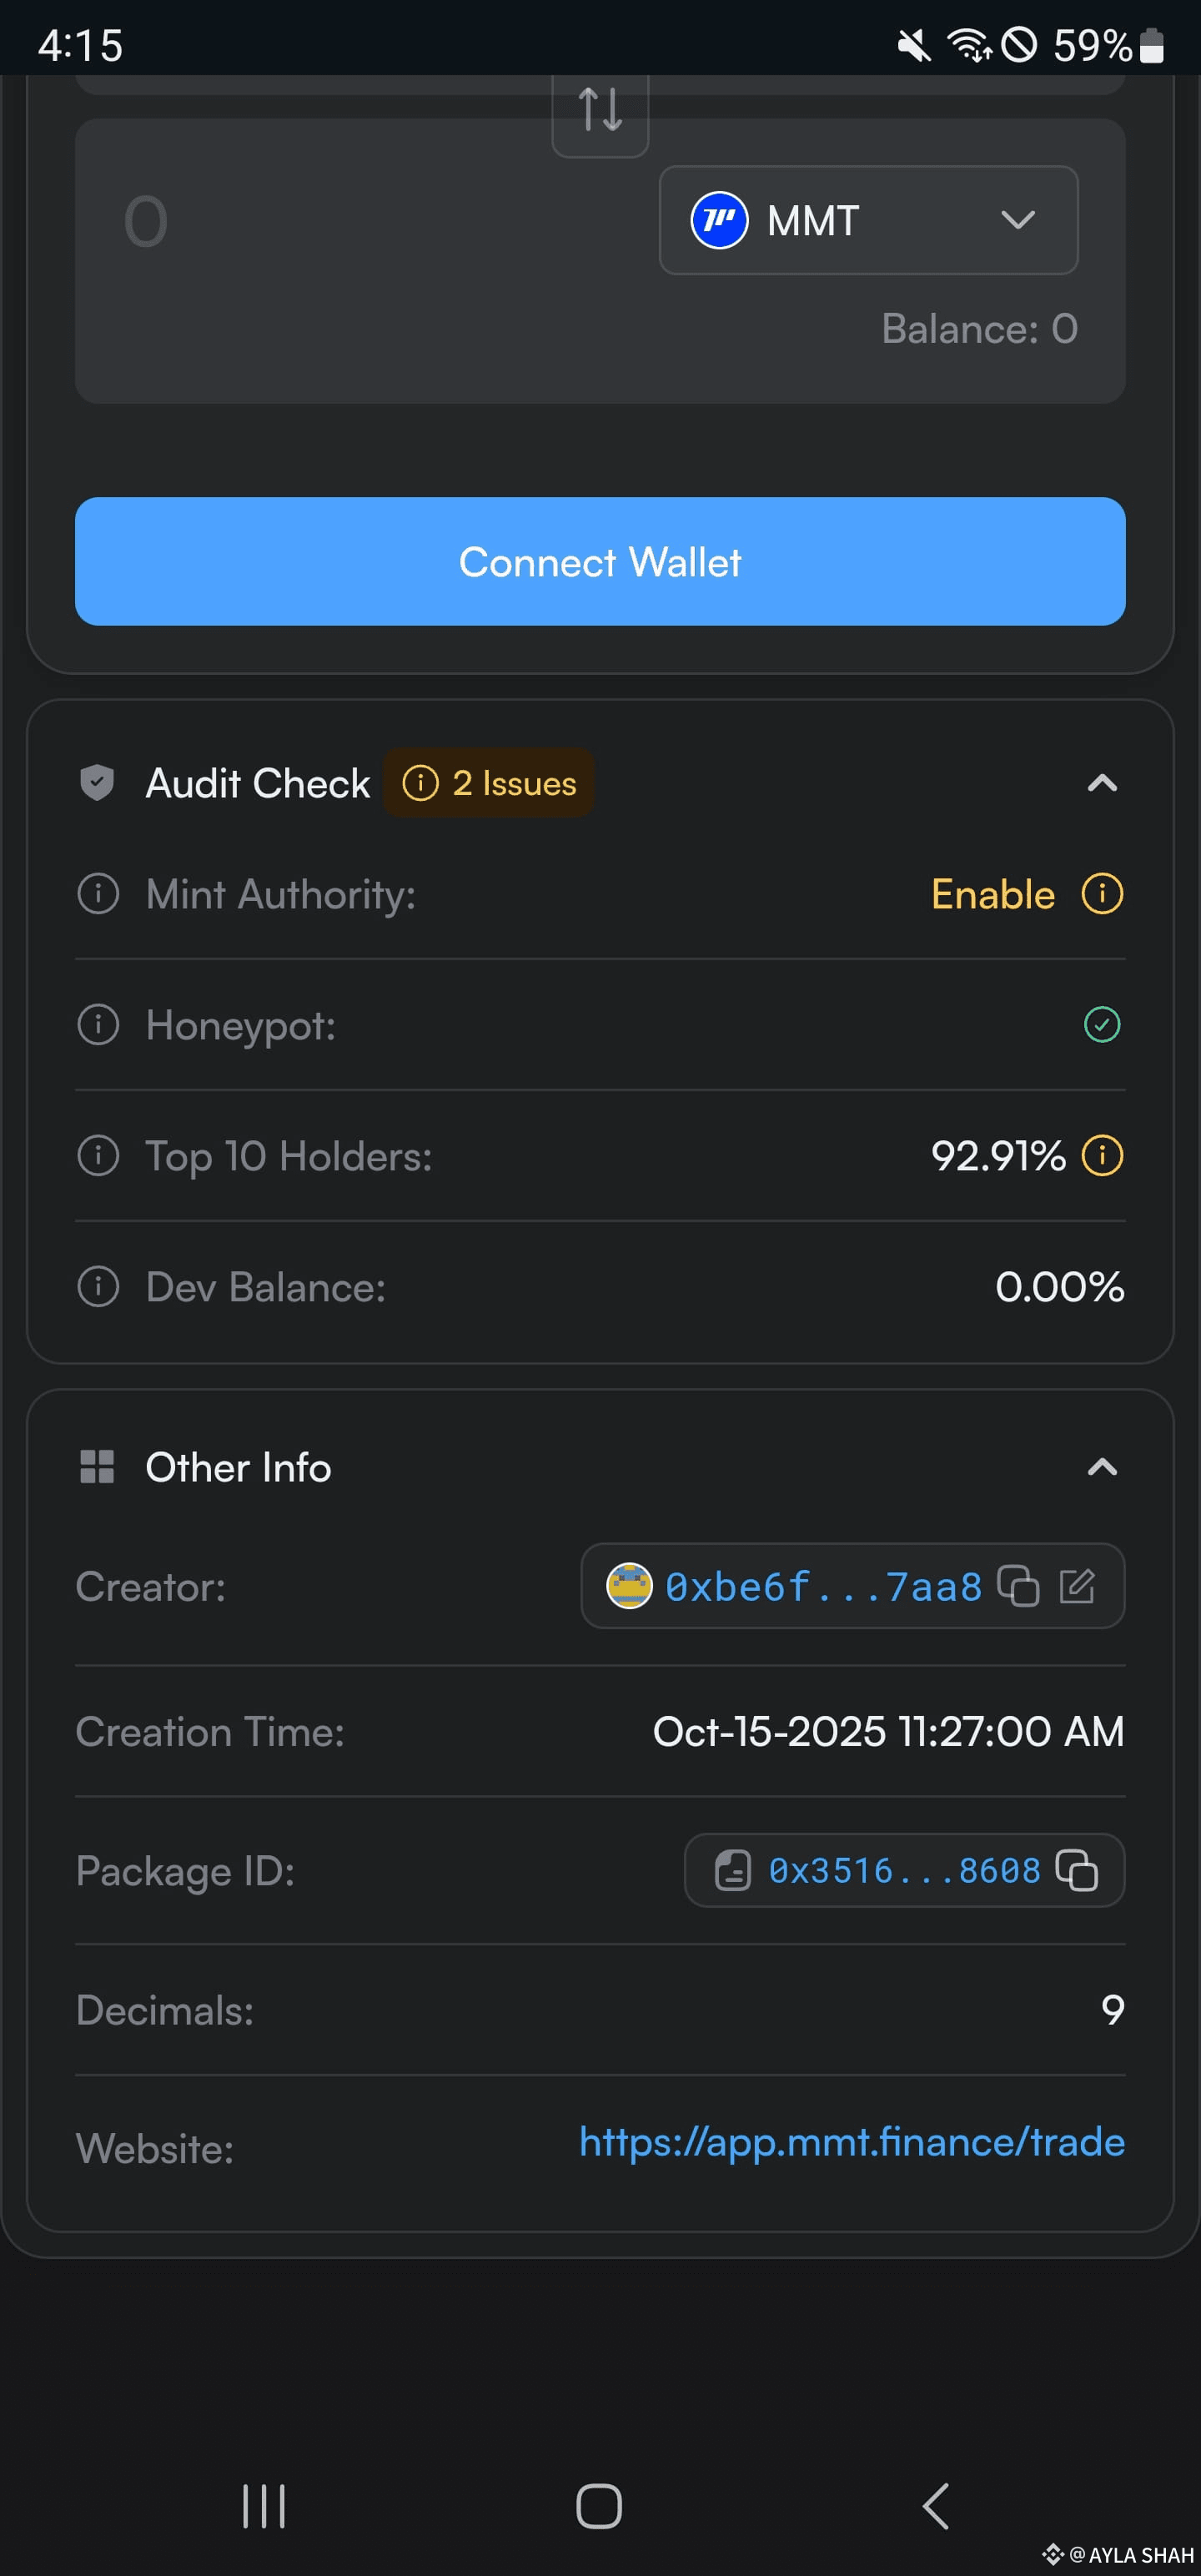The height and width of the screenshot is (2576, 1201).
Task: Tap the yellow warning icon beside 92.91%
Action: (x=1102, y=1155)
